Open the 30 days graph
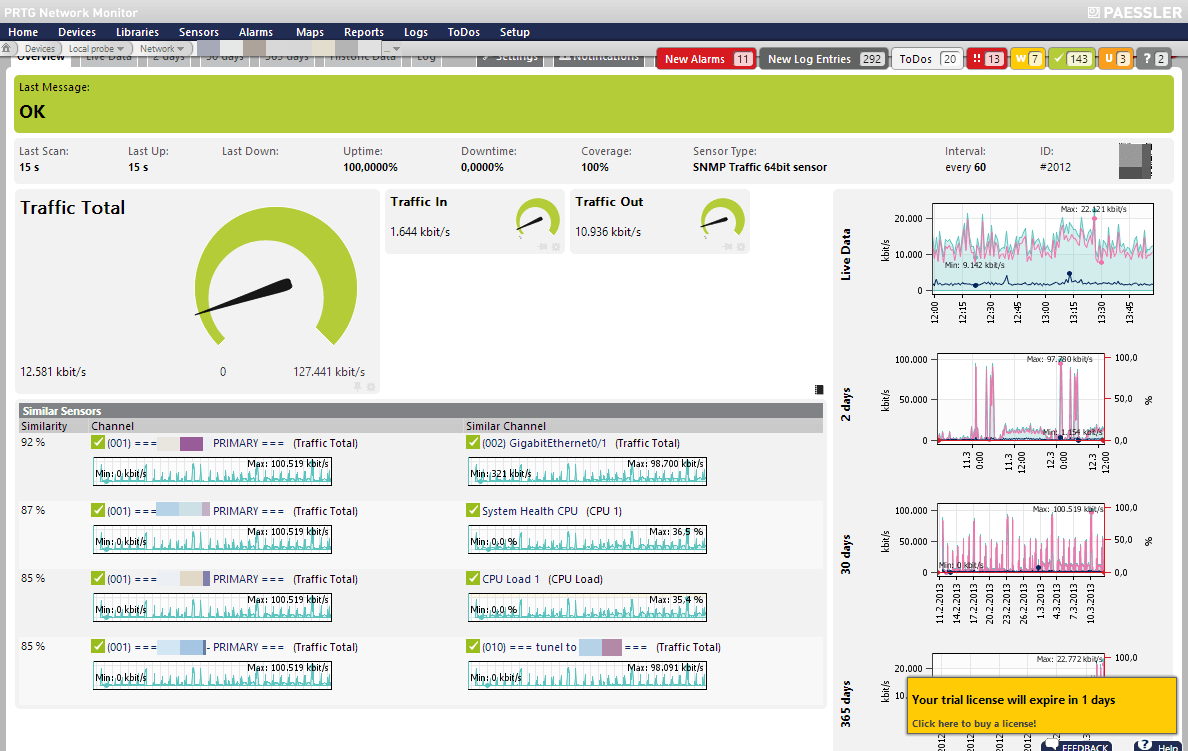This screenshot has width=1188, height=751. pyautogui.click(x=1021, y=539)
